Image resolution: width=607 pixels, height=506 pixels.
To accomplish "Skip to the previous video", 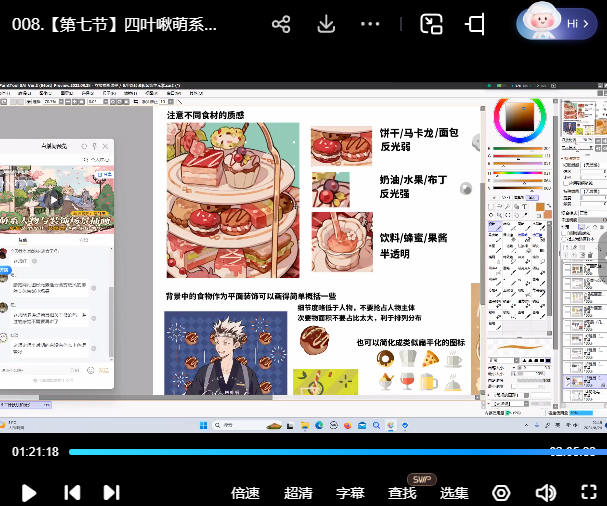I will (x=72, y=492).
